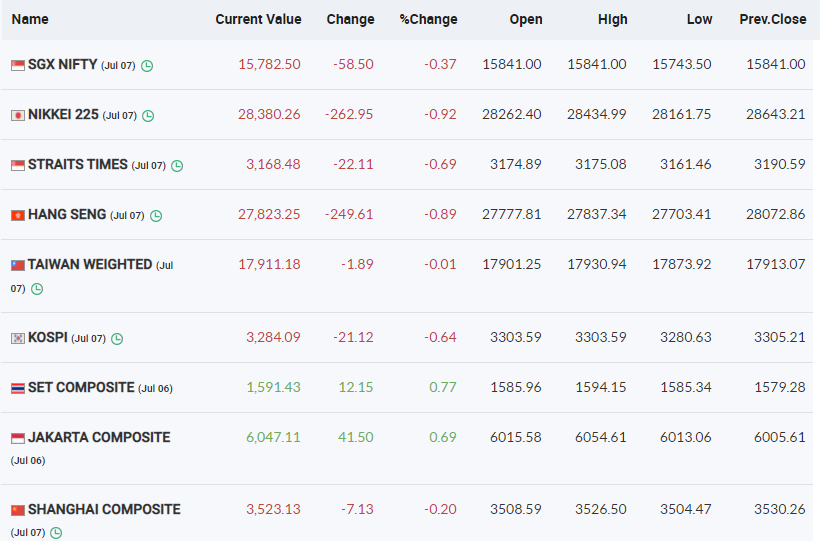Click the clock icon next to KOSPI
Viewport: 820px width, 541px height.
(117, 339)
